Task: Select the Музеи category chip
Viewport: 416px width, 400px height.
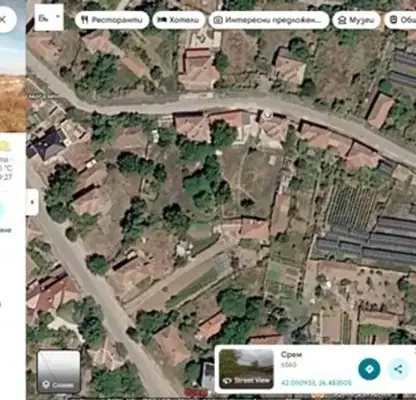Action: point(356,20)
